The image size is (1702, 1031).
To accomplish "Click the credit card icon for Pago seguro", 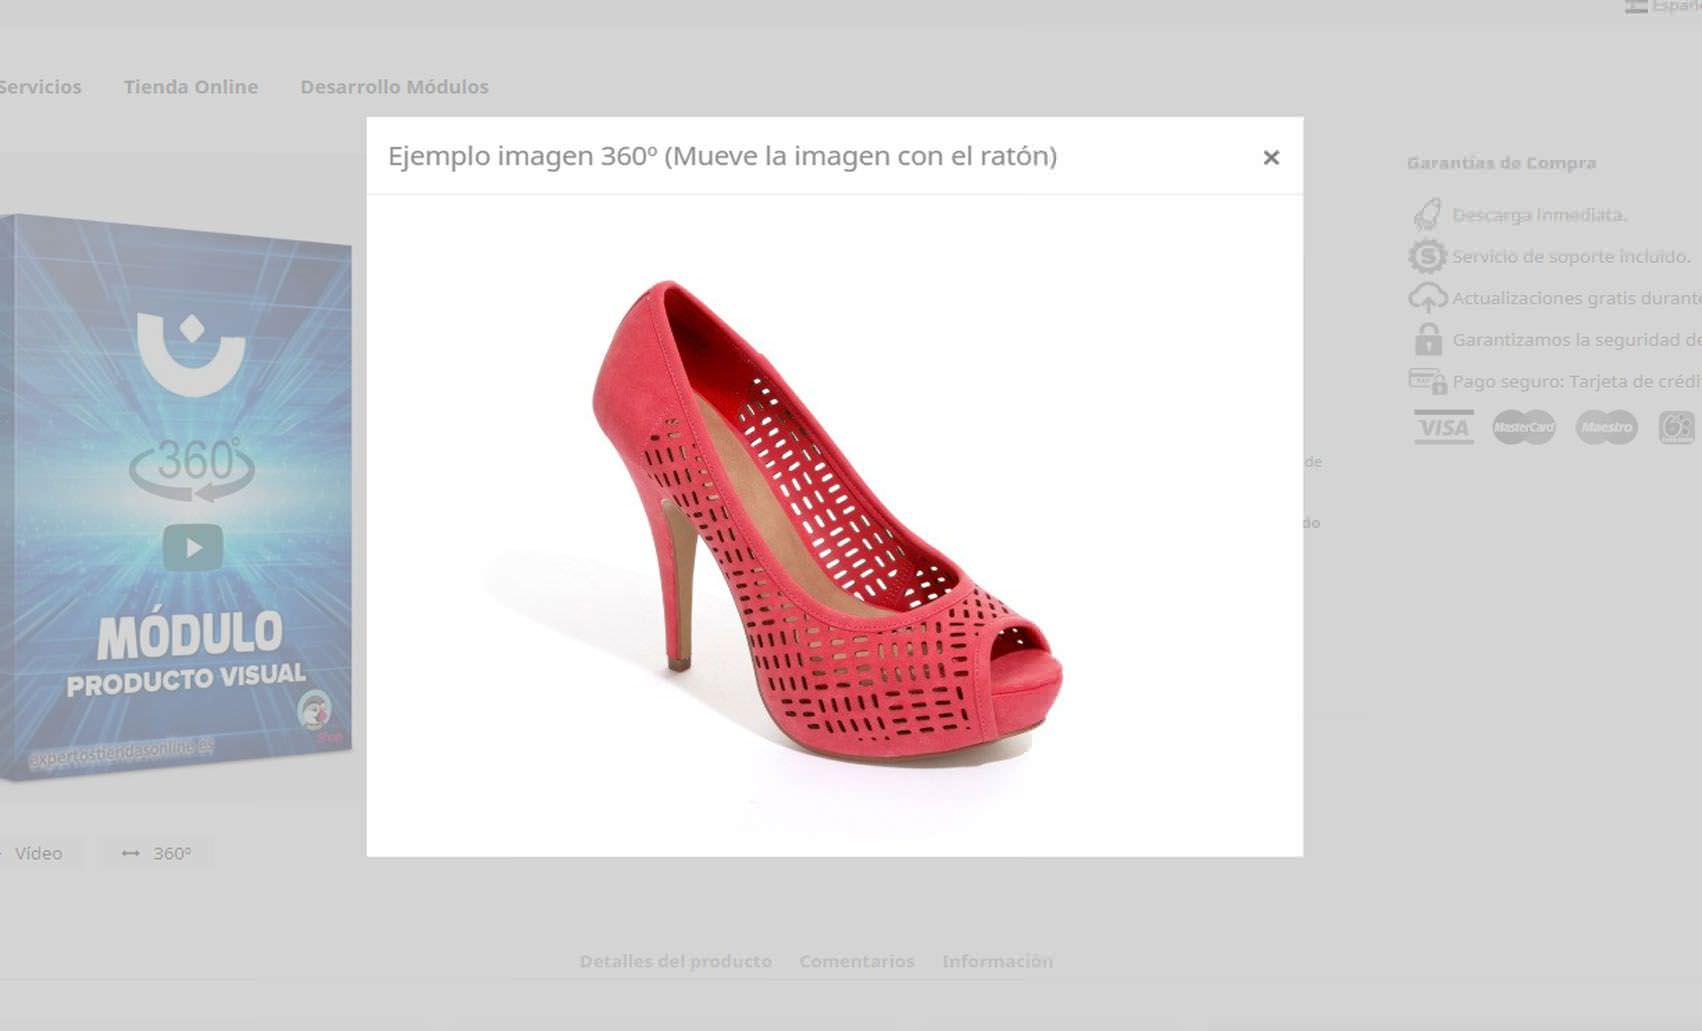I will tap(1428, 380).
